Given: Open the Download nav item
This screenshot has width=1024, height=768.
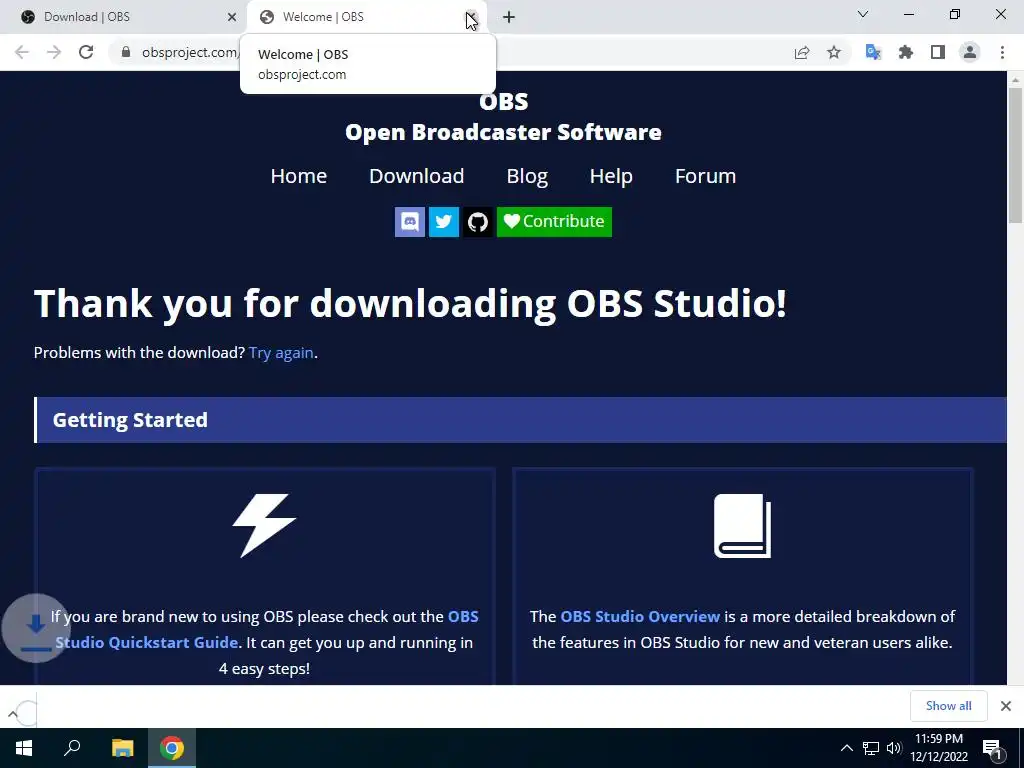Looking at the screenshot, I should (x=417, y=176).
